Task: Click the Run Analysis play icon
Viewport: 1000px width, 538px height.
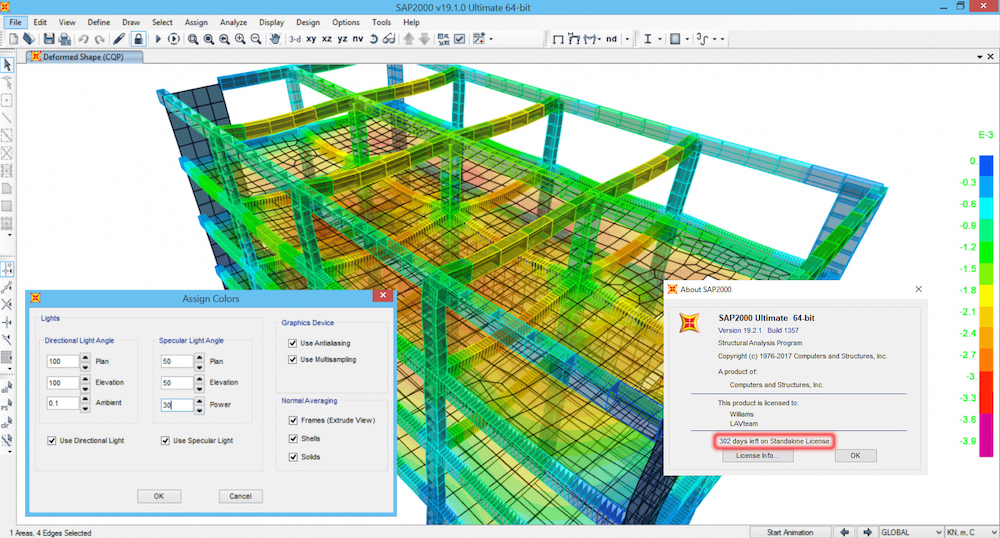Action: (157, 39)
